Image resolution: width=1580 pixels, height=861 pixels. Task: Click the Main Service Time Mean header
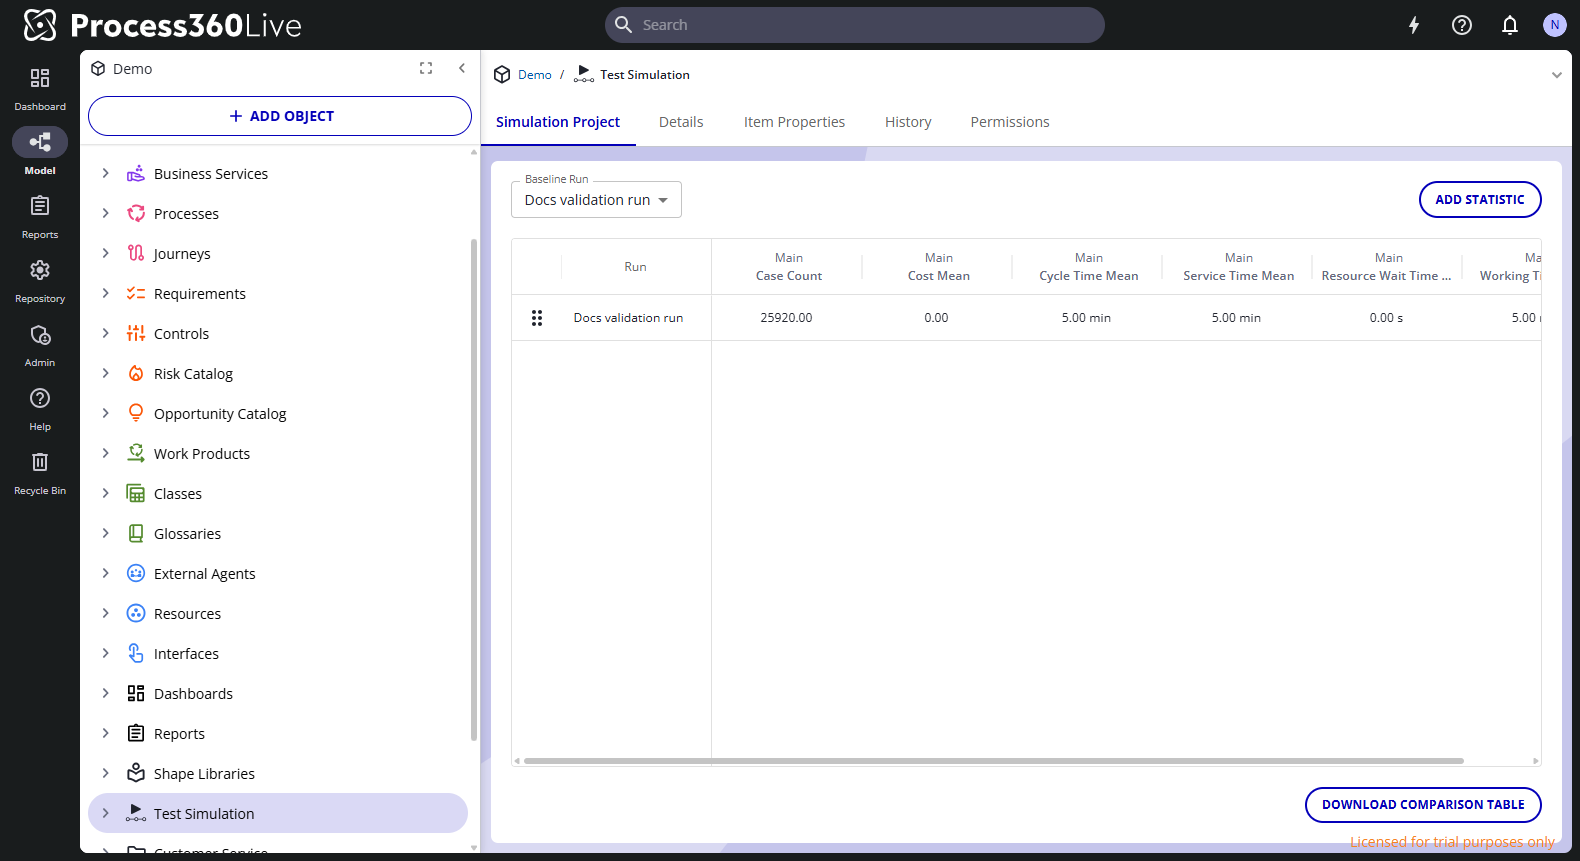[x=1238, y=267]
